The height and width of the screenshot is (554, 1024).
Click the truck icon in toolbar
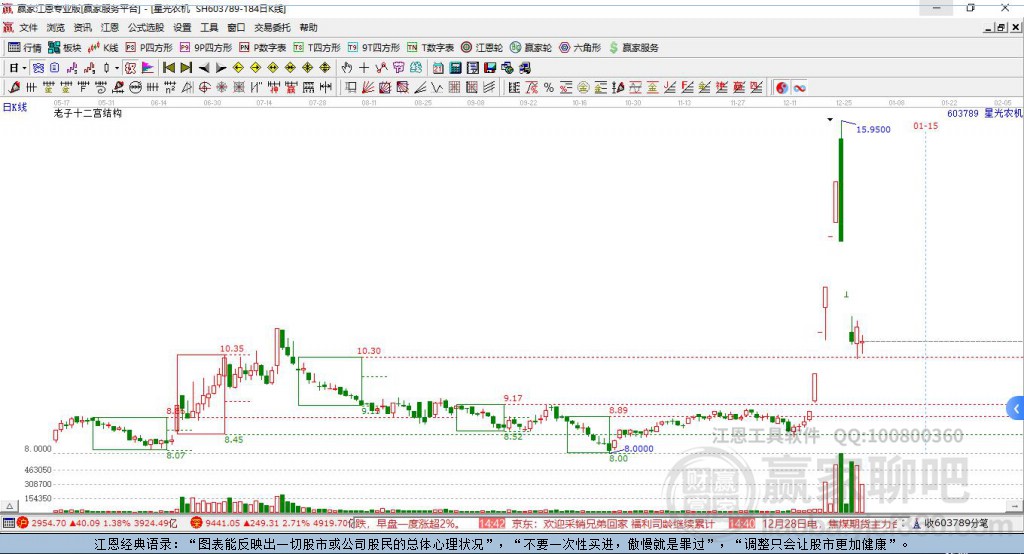[x=524, y=68]
